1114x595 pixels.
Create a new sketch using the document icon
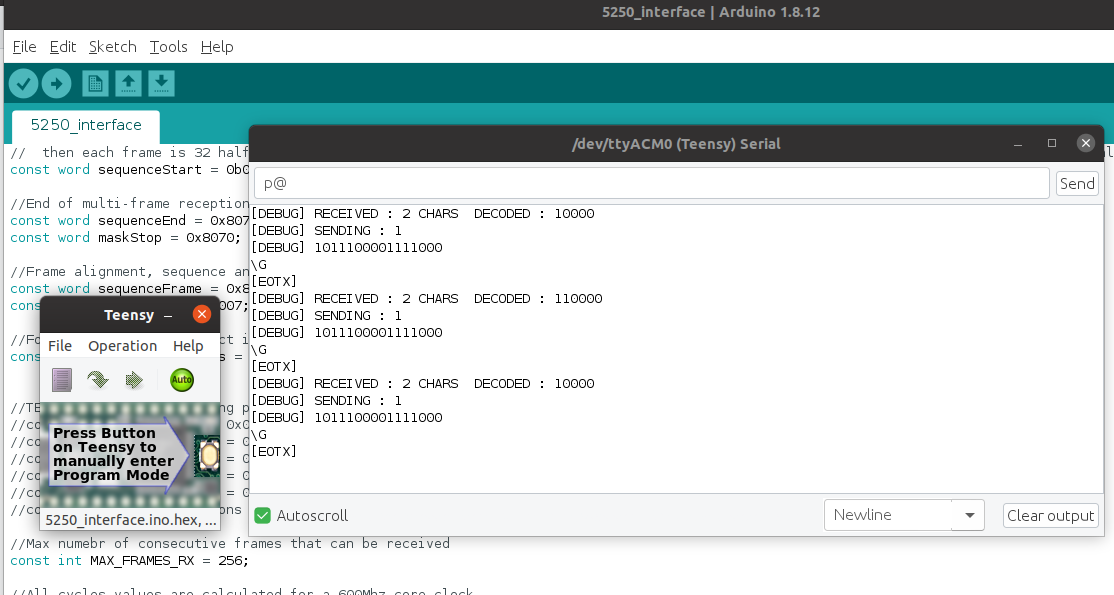click(x=95, y=83)
